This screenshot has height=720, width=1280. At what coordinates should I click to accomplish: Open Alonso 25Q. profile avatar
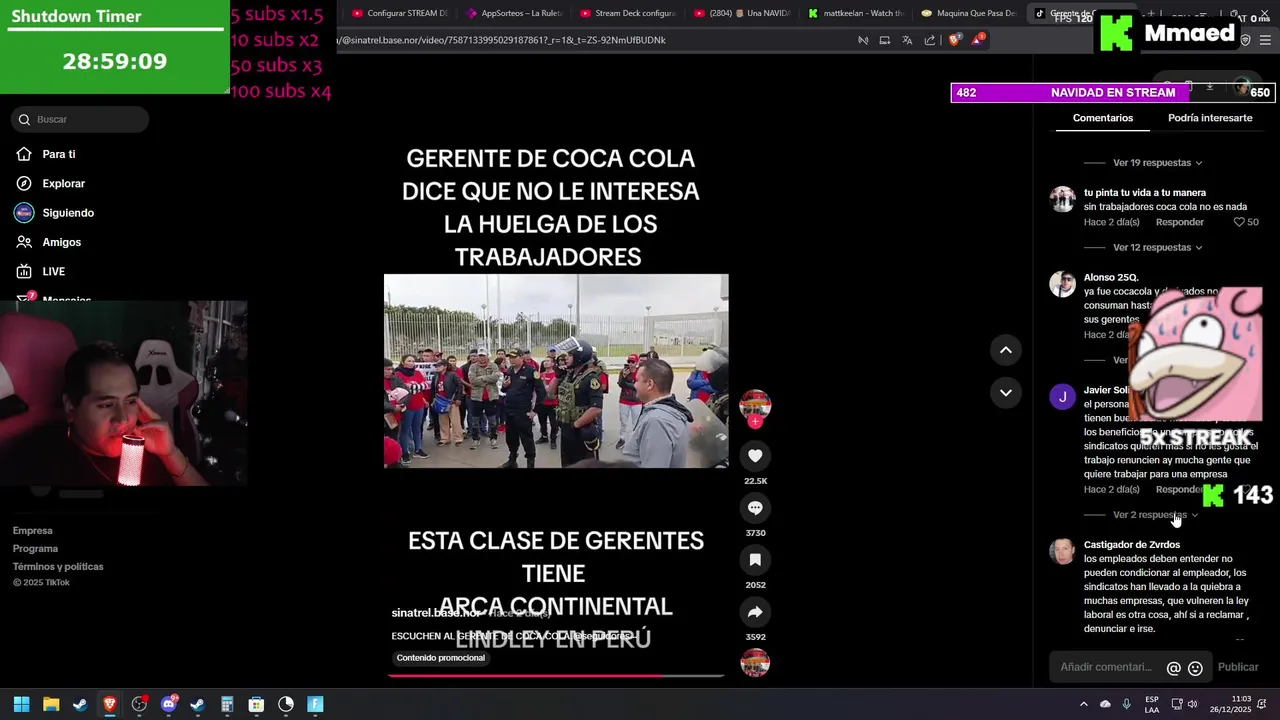coord(1062,284)
